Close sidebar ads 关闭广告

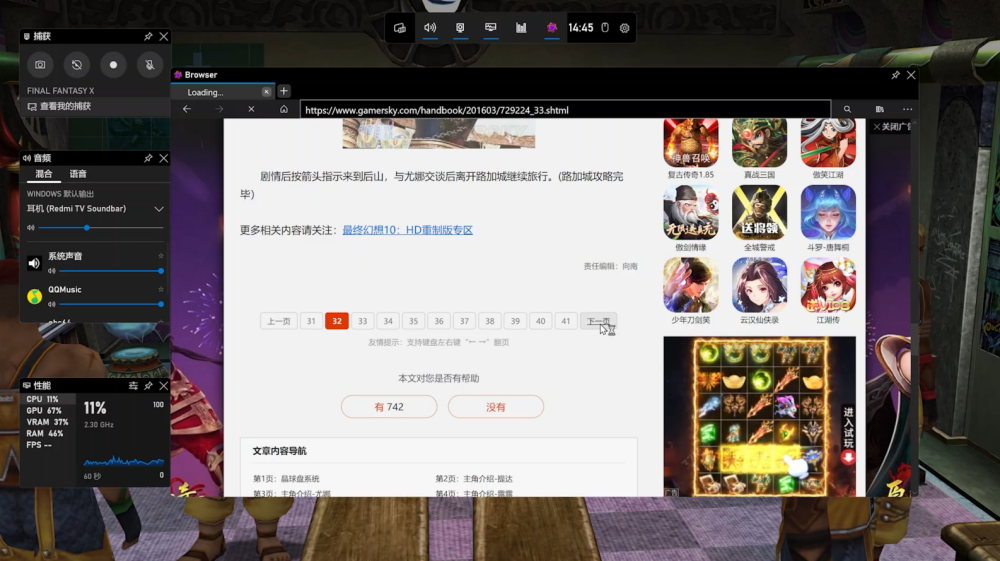coord(891,127)
